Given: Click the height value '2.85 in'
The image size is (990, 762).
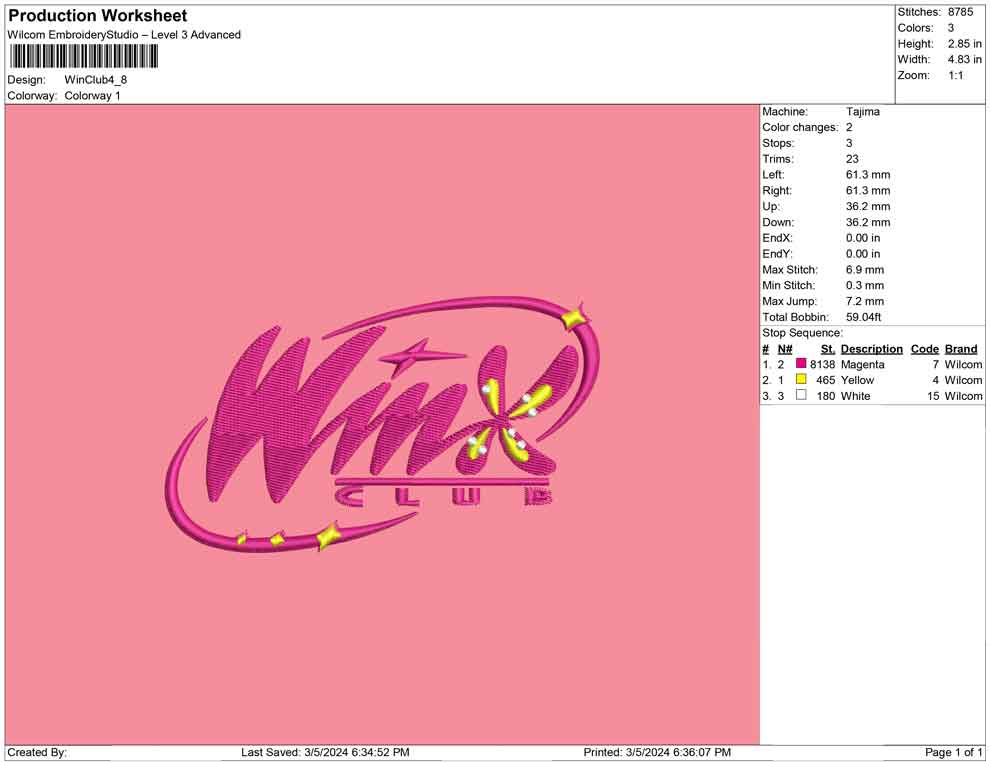Looking at the screenshot, I should (964, 44).
